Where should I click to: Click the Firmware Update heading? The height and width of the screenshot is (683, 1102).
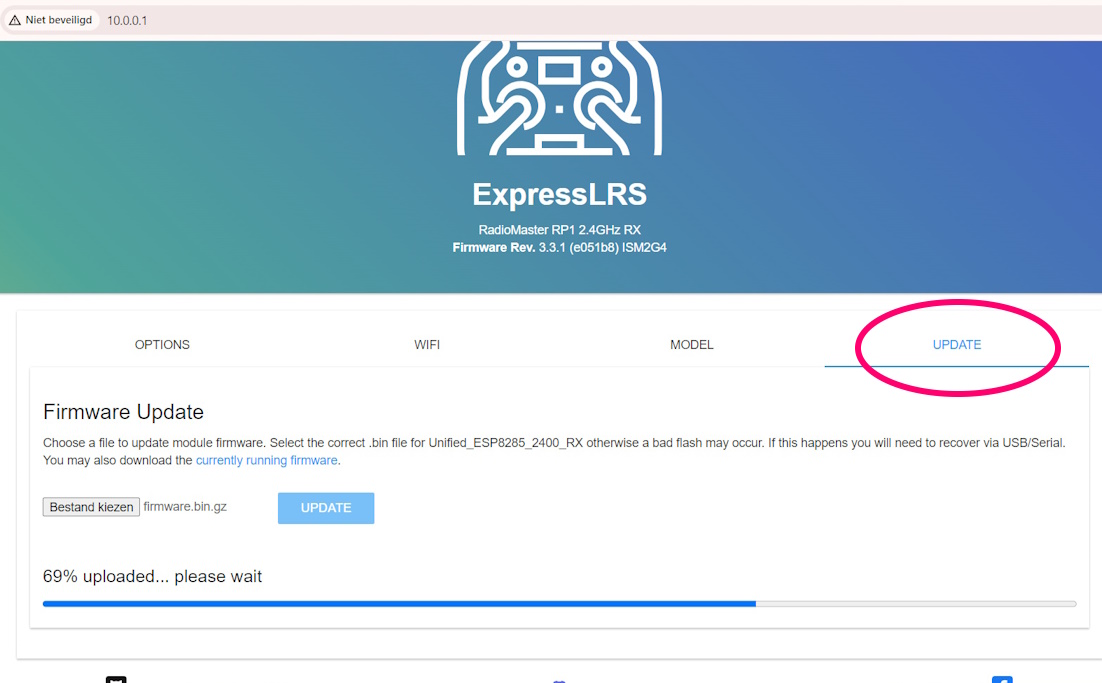coord(124,412)
